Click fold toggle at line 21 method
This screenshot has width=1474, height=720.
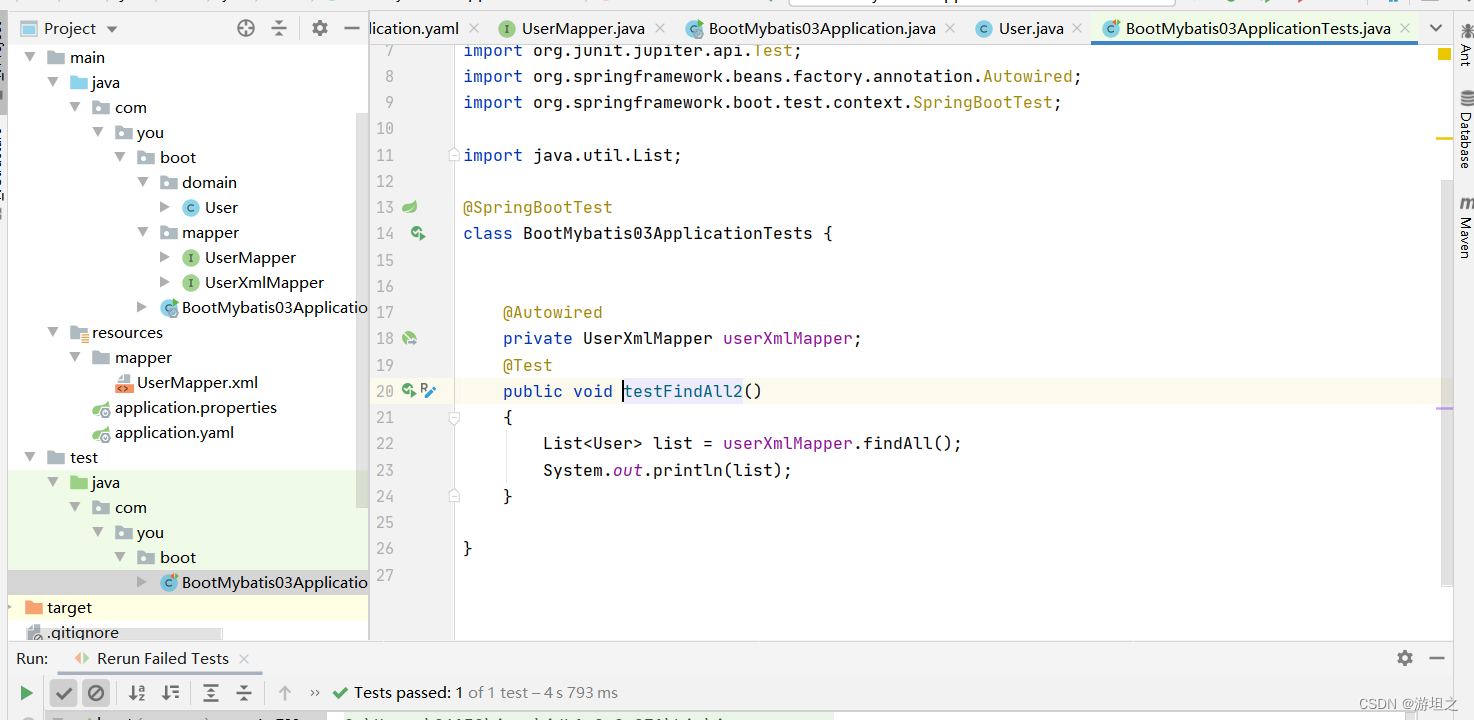454,417
